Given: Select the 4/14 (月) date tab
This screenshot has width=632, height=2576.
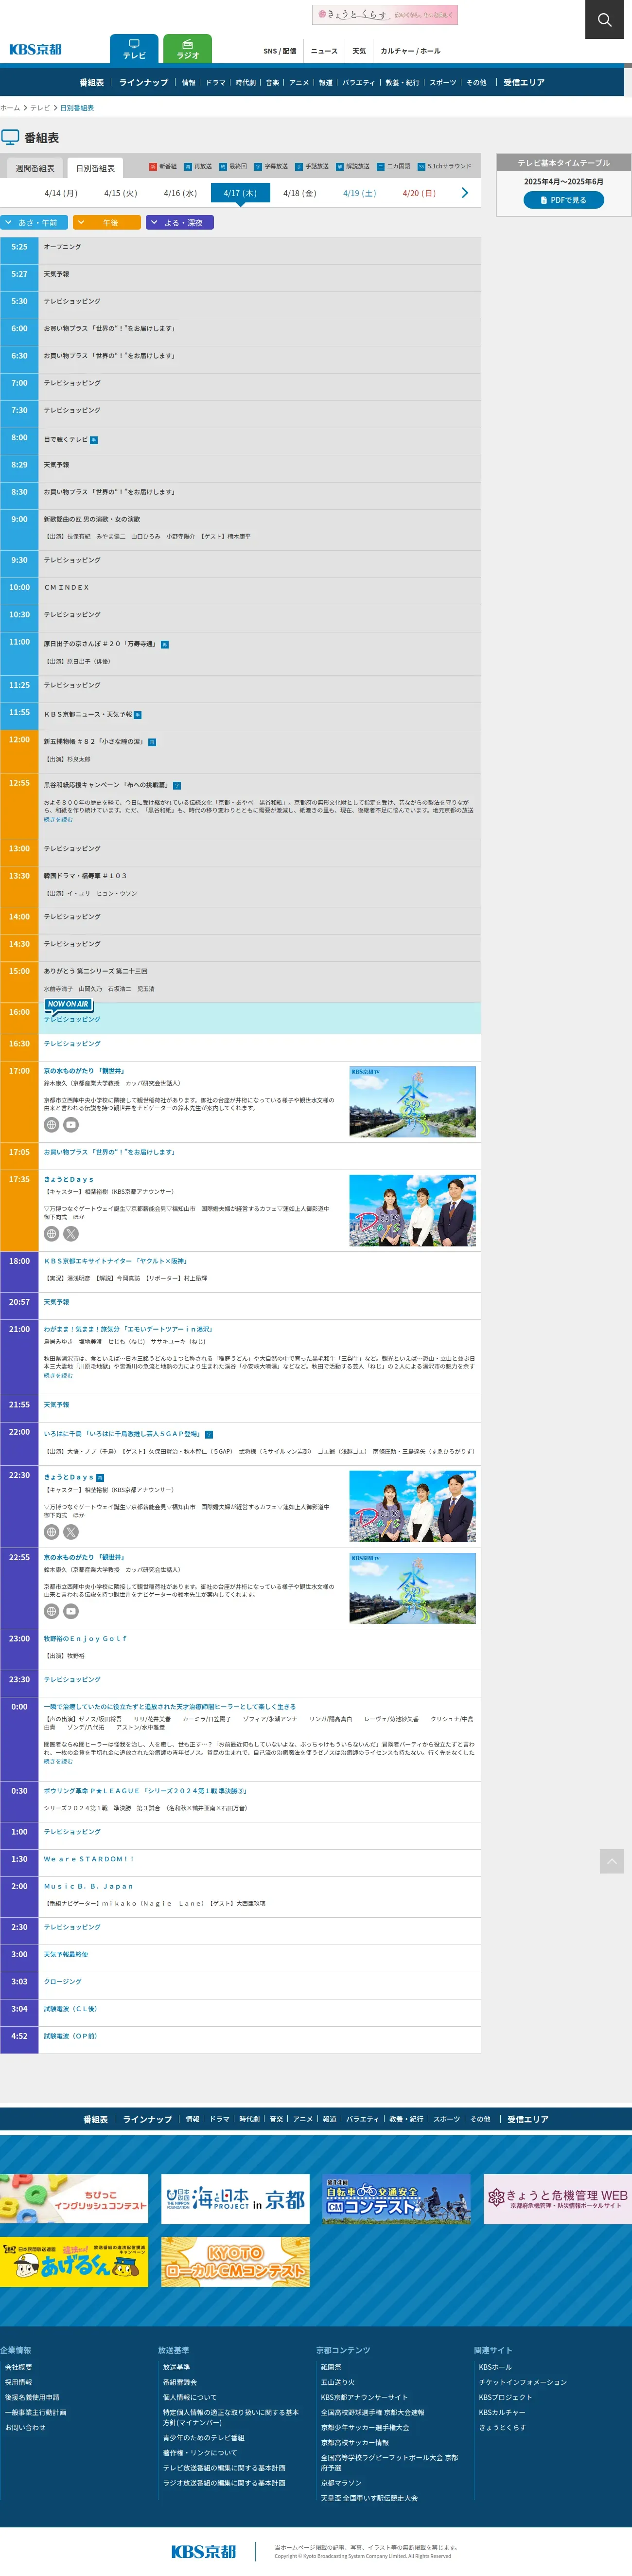Looking at the screenshot, I should point(60,193).
